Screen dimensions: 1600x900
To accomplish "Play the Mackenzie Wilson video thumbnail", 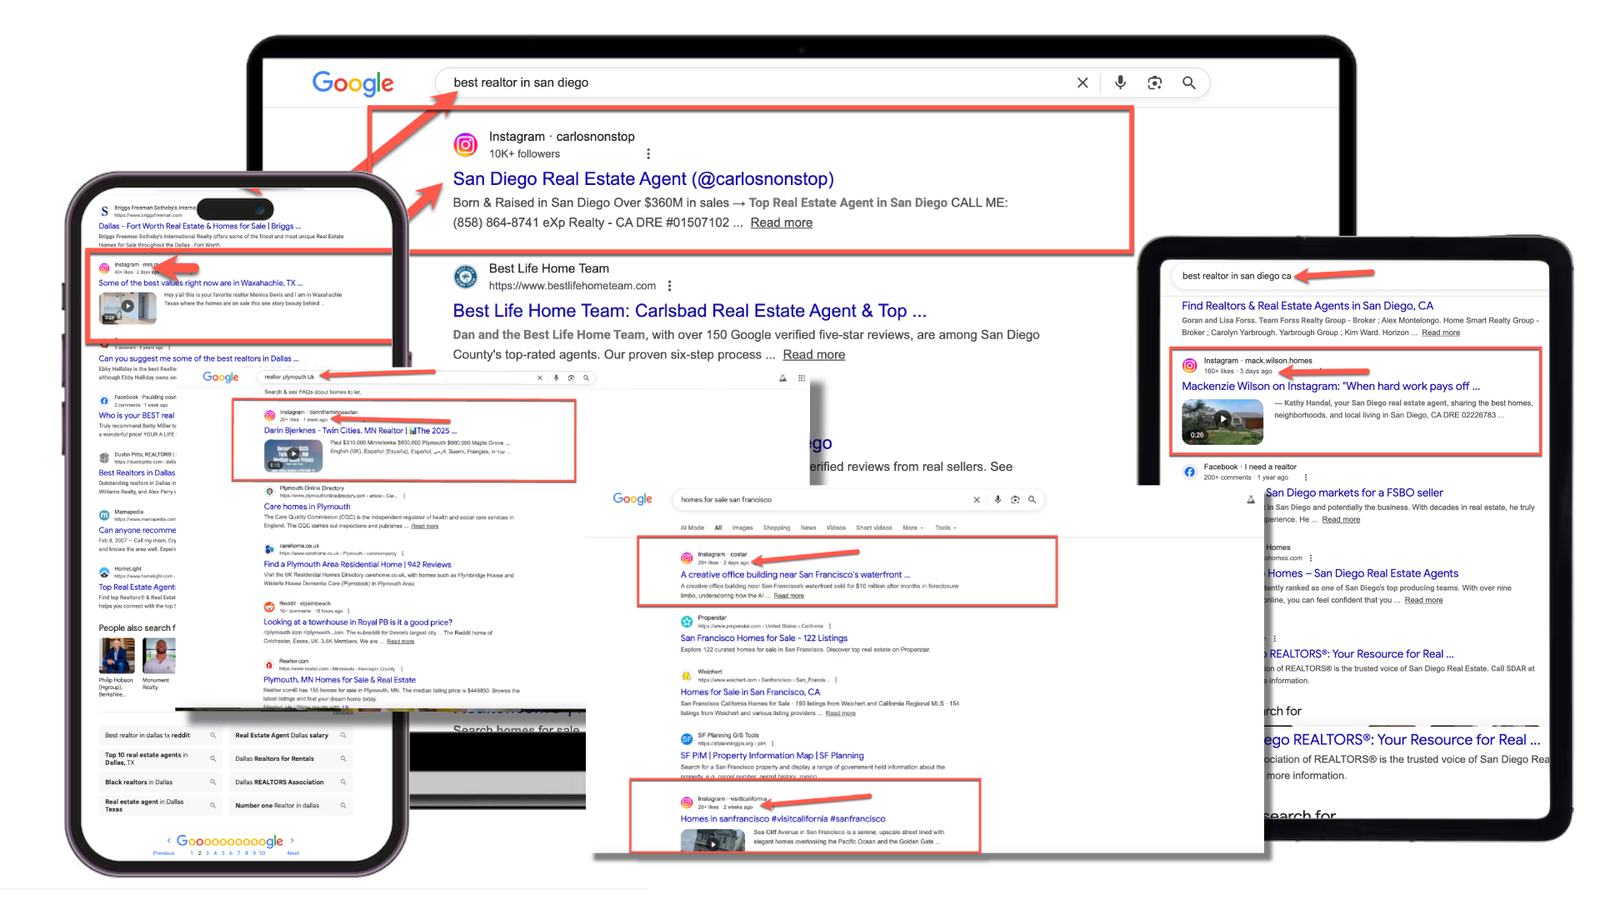I will tap(1222, 420).
